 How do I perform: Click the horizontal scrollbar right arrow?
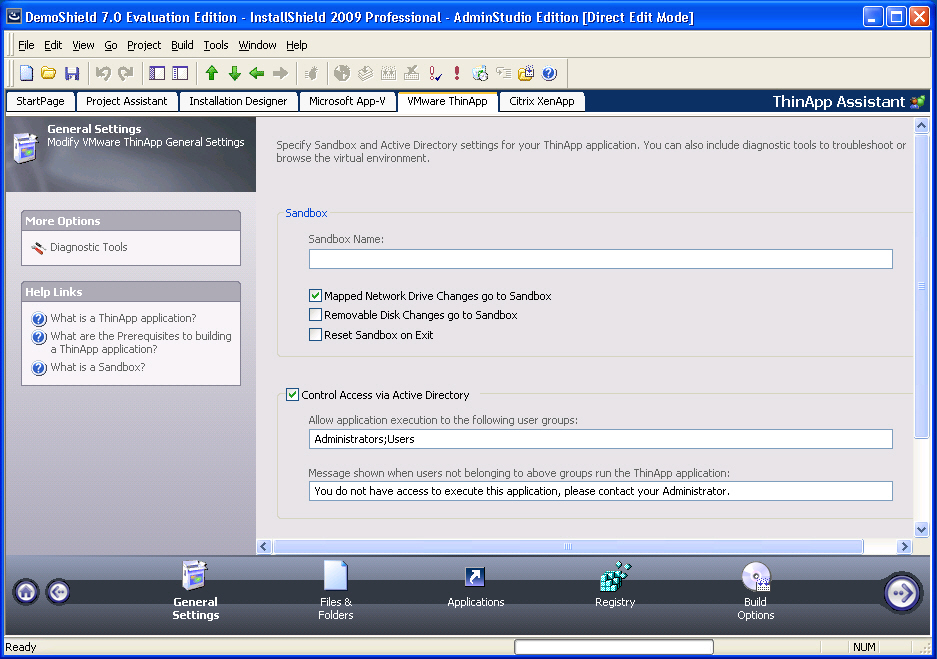(904, 547)
